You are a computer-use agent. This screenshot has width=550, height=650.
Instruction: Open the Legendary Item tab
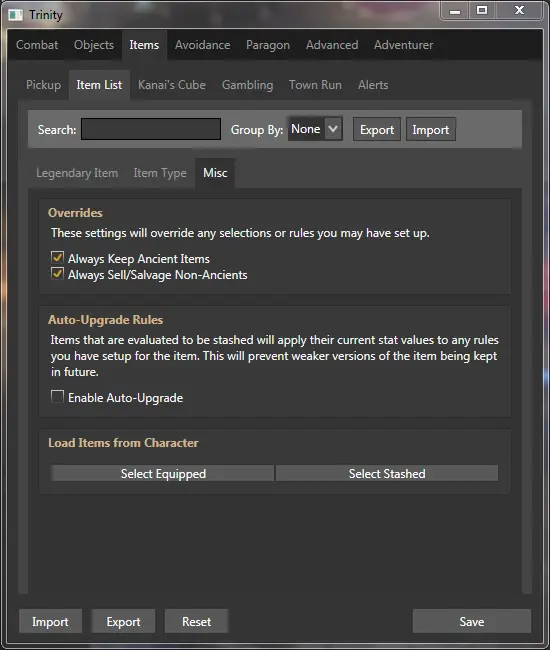(x=77, y=173)
